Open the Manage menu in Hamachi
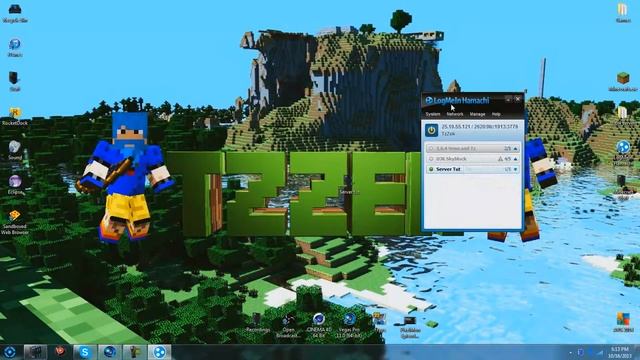This screenshot has width=640, height=360. 477,114
